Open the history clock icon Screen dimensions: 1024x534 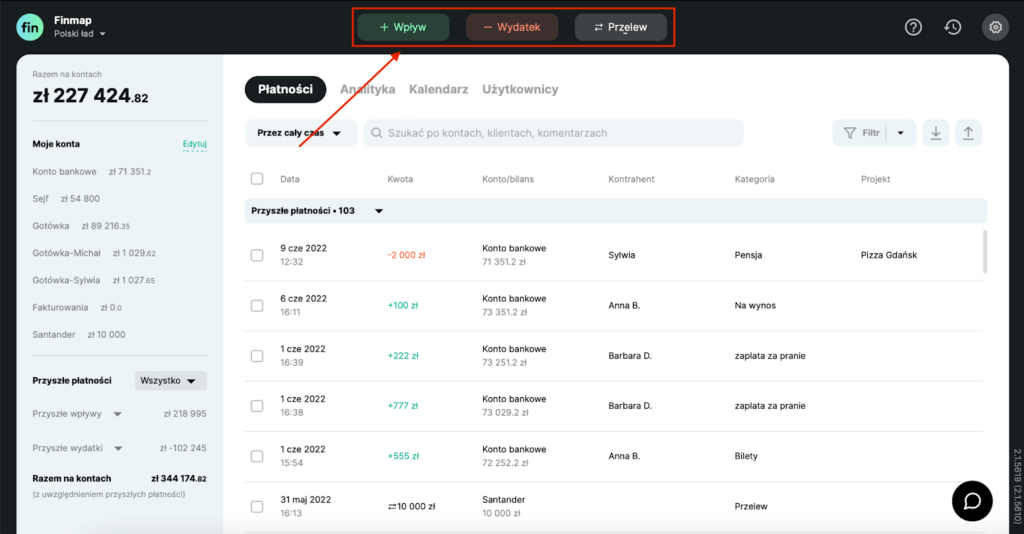(x=953, y=27)
